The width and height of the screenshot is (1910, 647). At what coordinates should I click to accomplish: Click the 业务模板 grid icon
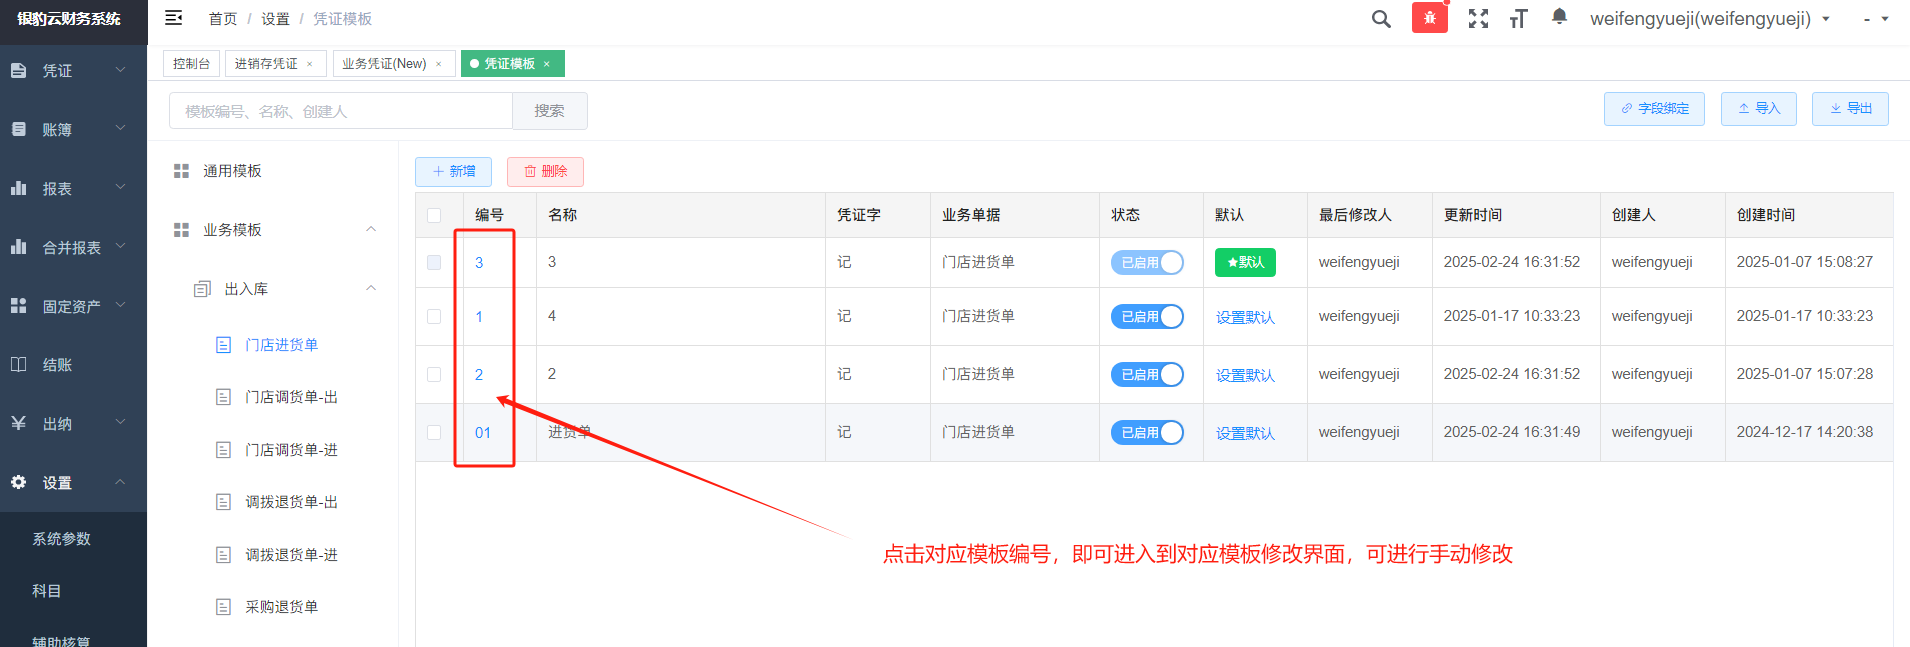[181, 230]
